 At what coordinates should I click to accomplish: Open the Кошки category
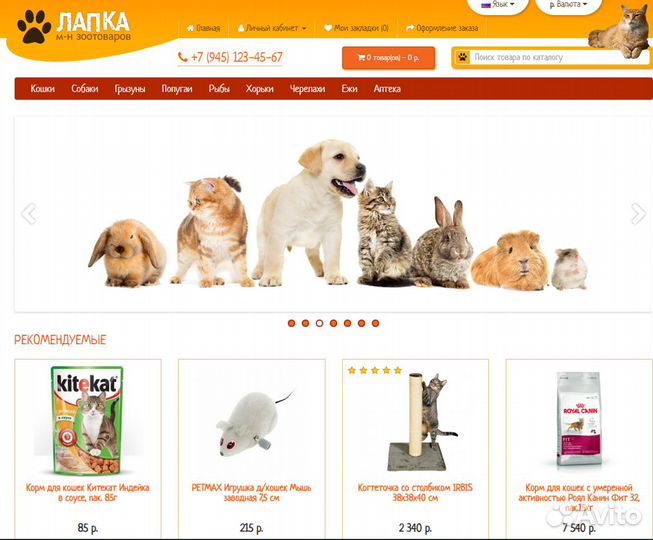[42, 89]
